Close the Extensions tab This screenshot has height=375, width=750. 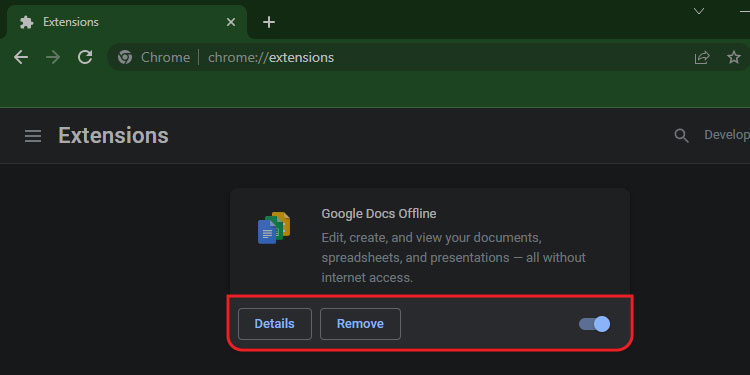(231, 22)
